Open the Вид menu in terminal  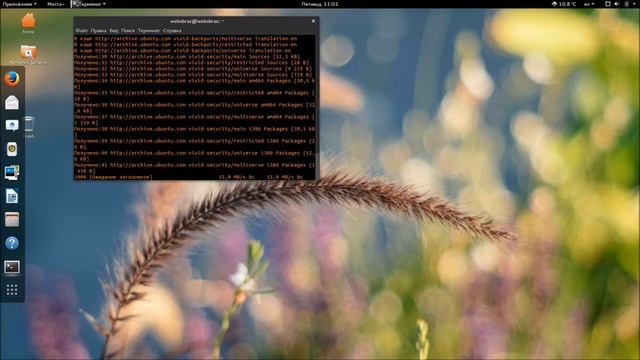click(x=113, y=31)
